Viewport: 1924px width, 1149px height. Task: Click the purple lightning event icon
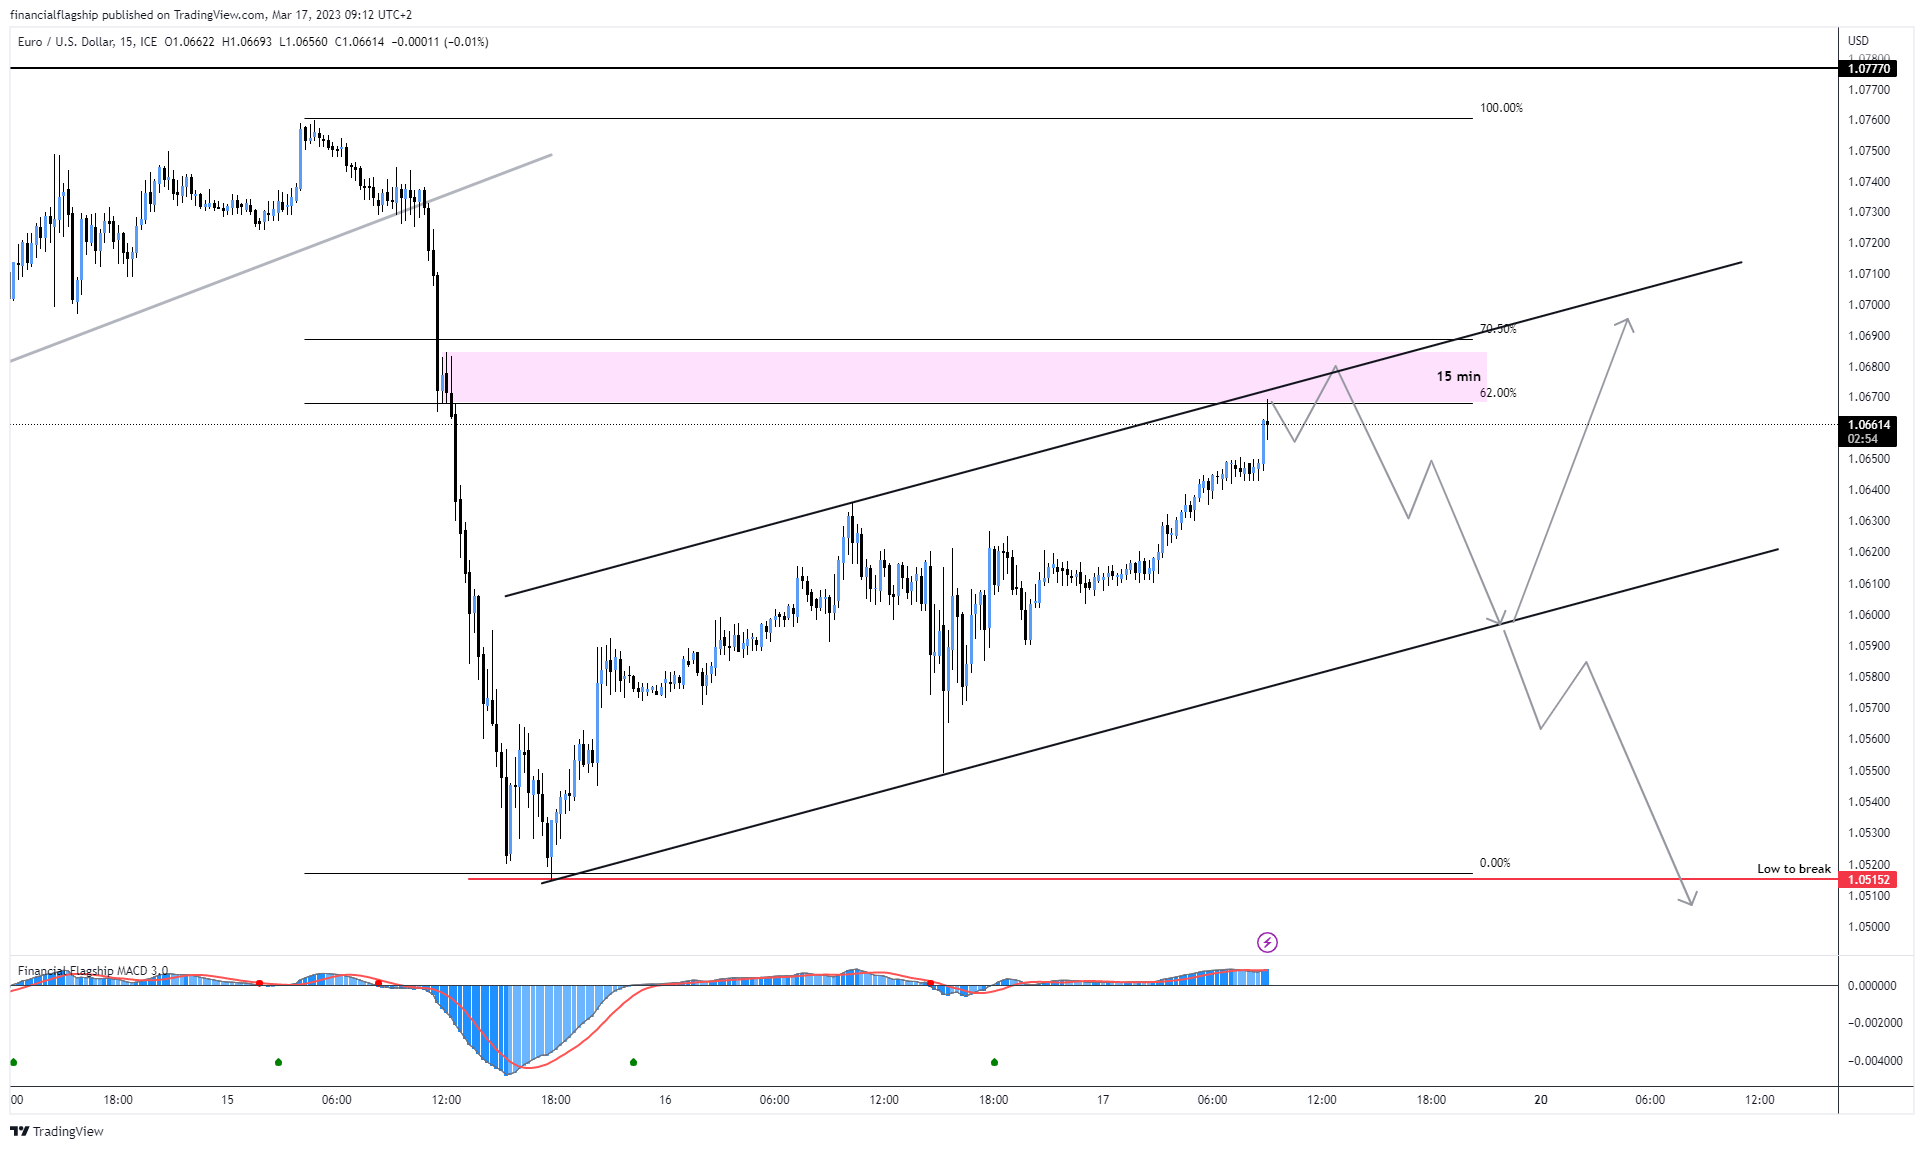pyautogui.click(x=1267, y=942)
